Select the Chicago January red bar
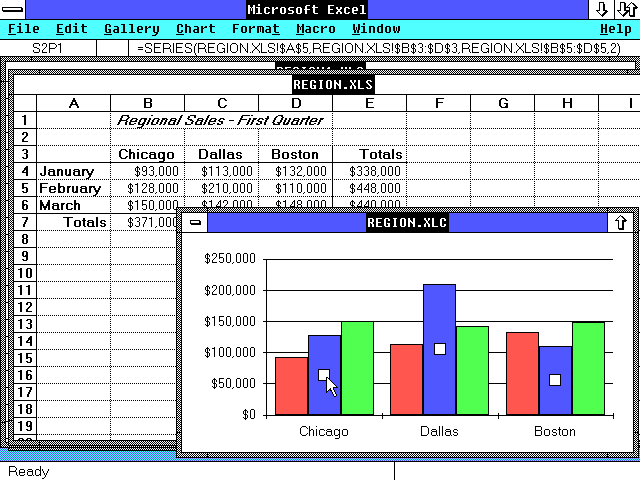The height and width of the screenshot is (480, 640). coord(291,386)
